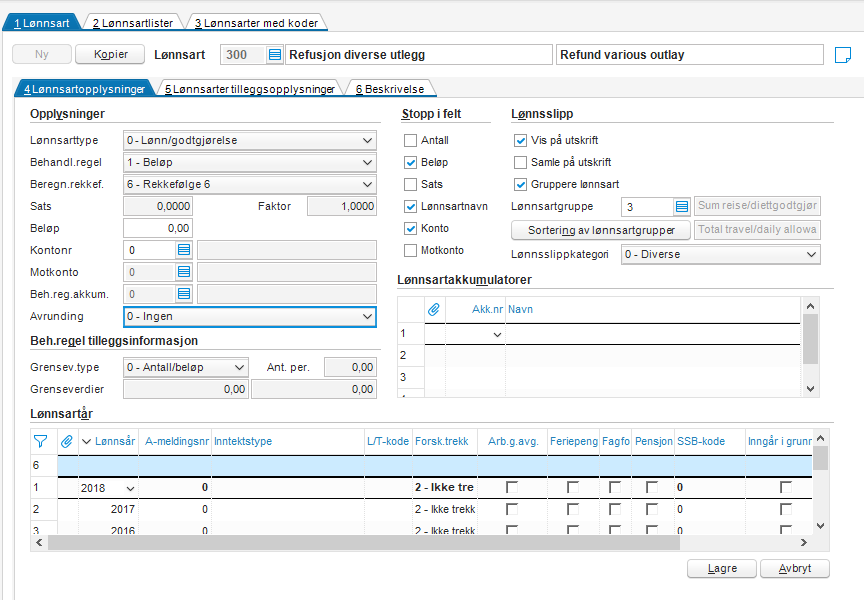The width and height of the screenshot is (864, 600).
Task: Enable Samle på utskrift checkbox
Action: point(520,163)
